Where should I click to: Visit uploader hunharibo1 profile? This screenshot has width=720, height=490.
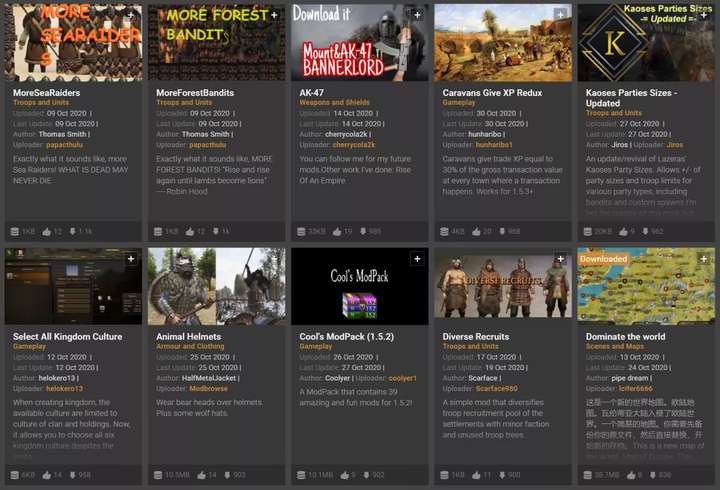(x=494, y=145)
